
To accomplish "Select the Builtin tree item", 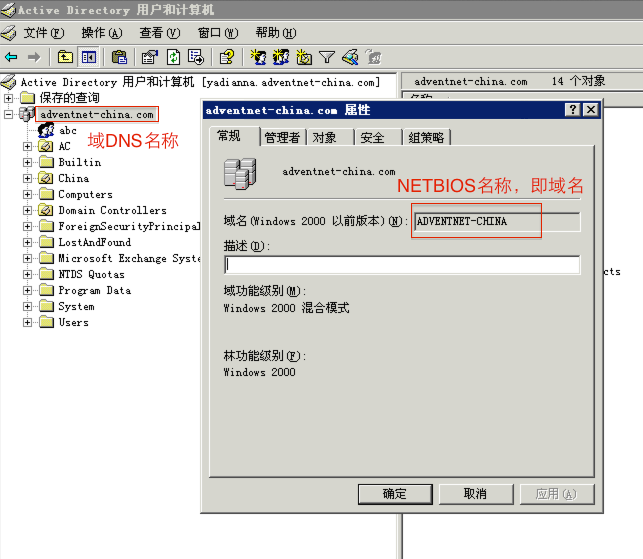I will pos(80,162).
